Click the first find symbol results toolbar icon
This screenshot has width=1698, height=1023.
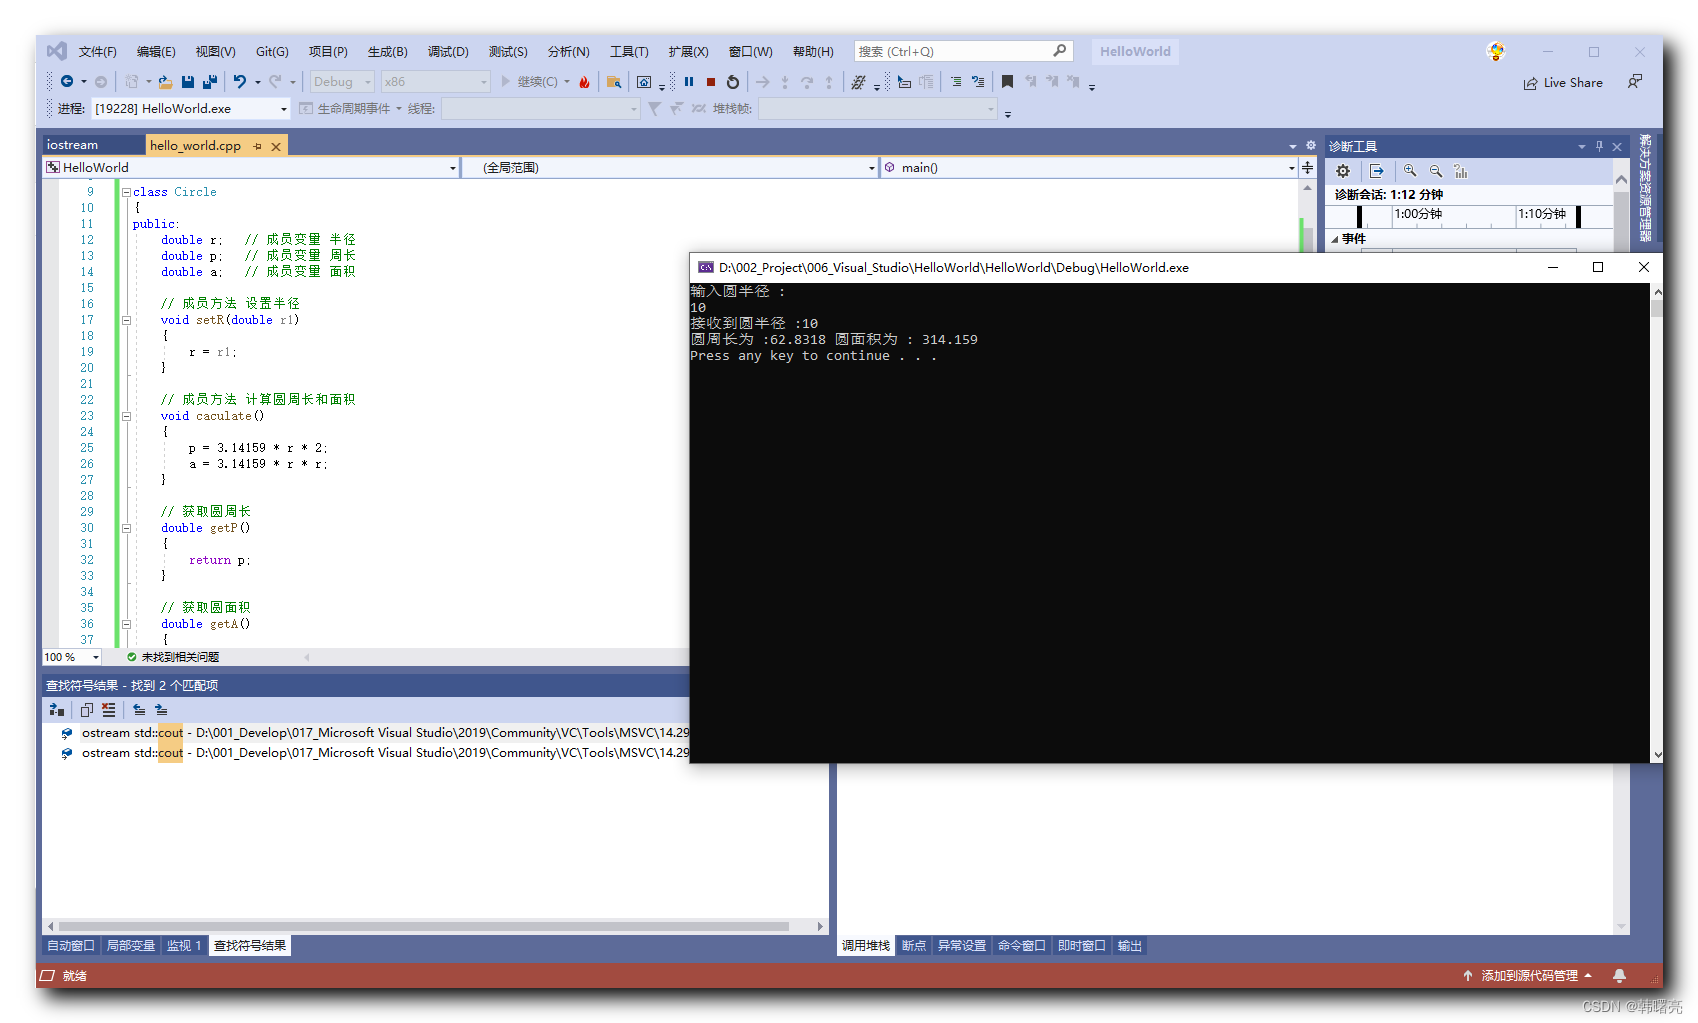(x=57, y=710)
